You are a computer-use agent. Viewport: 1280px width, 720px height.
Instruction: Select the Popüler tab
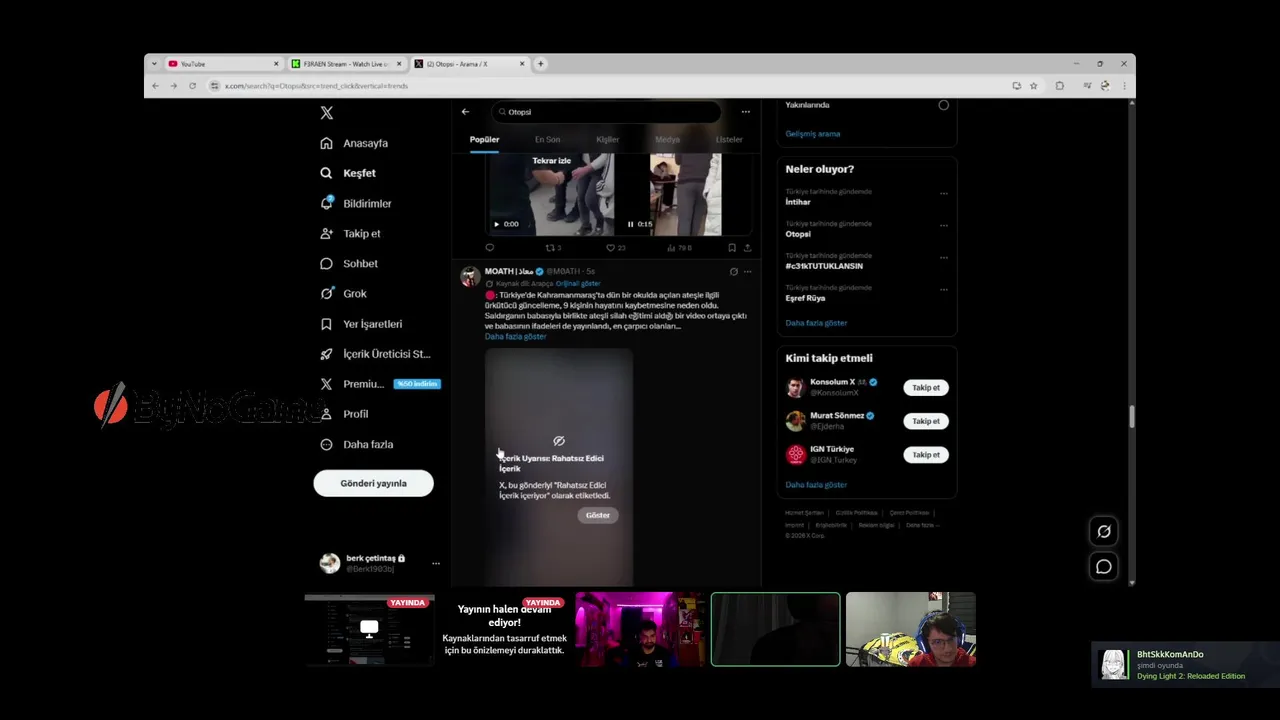coord(484,140)
